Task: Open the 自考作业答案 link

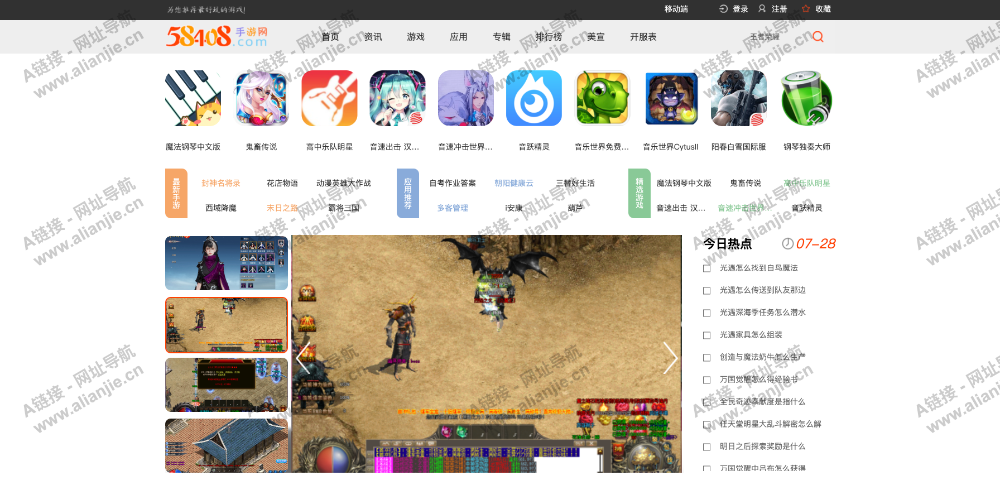Action: [452, 183]
